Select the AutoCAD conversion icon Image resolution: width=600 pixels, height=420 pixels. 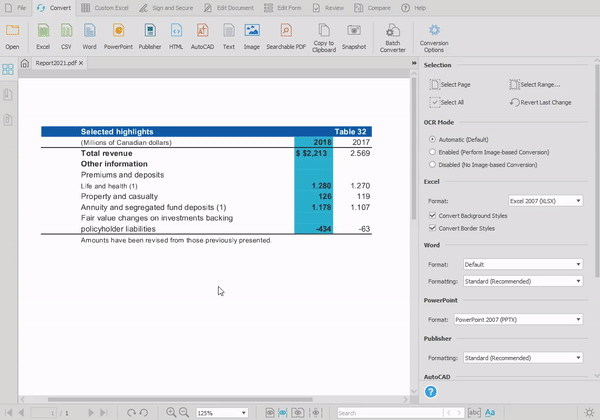tap(203, 35)
